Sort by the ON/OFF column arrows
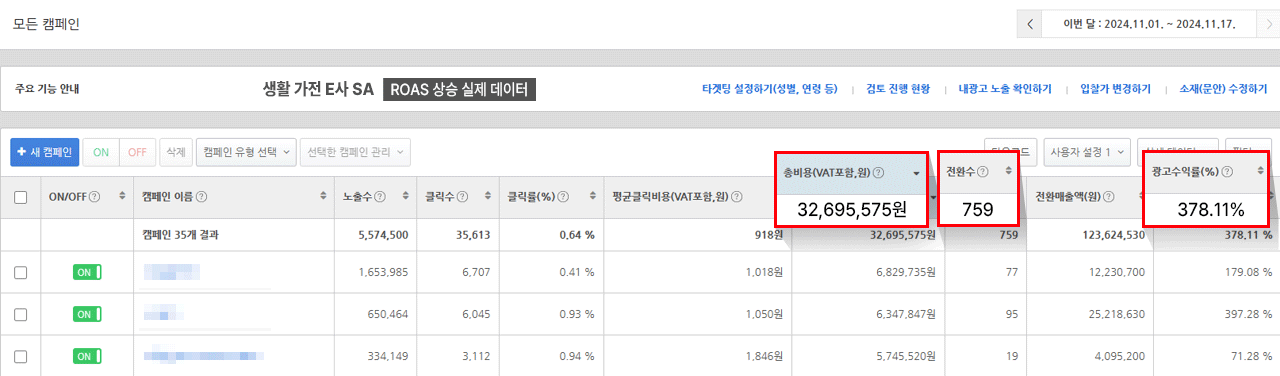The height and width of the screenshot is (376, 1280). click(x=122, y=197)
